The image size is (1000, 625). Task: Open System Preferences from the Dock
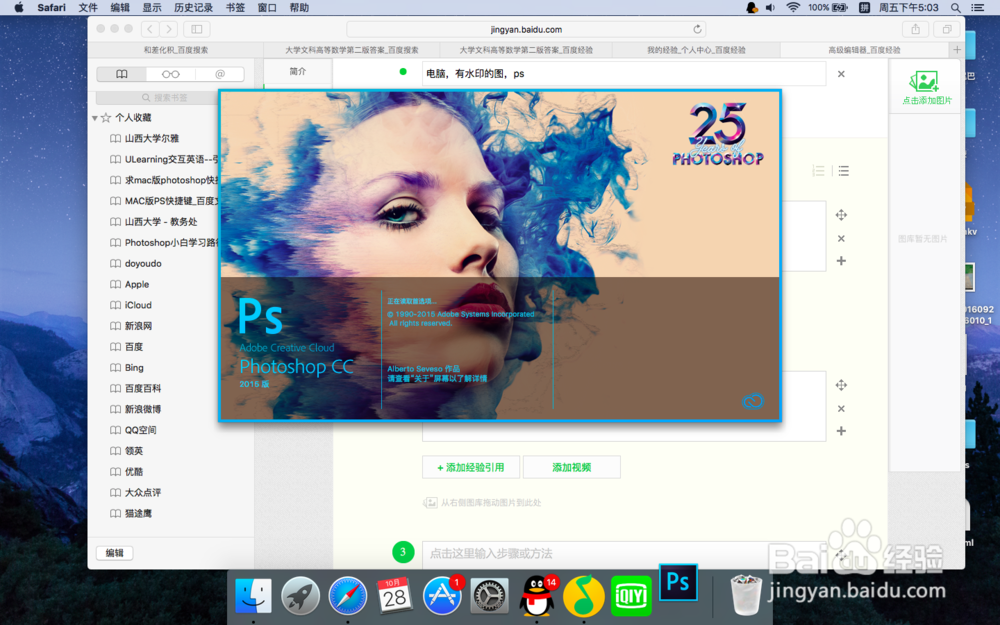click(489, 596)
